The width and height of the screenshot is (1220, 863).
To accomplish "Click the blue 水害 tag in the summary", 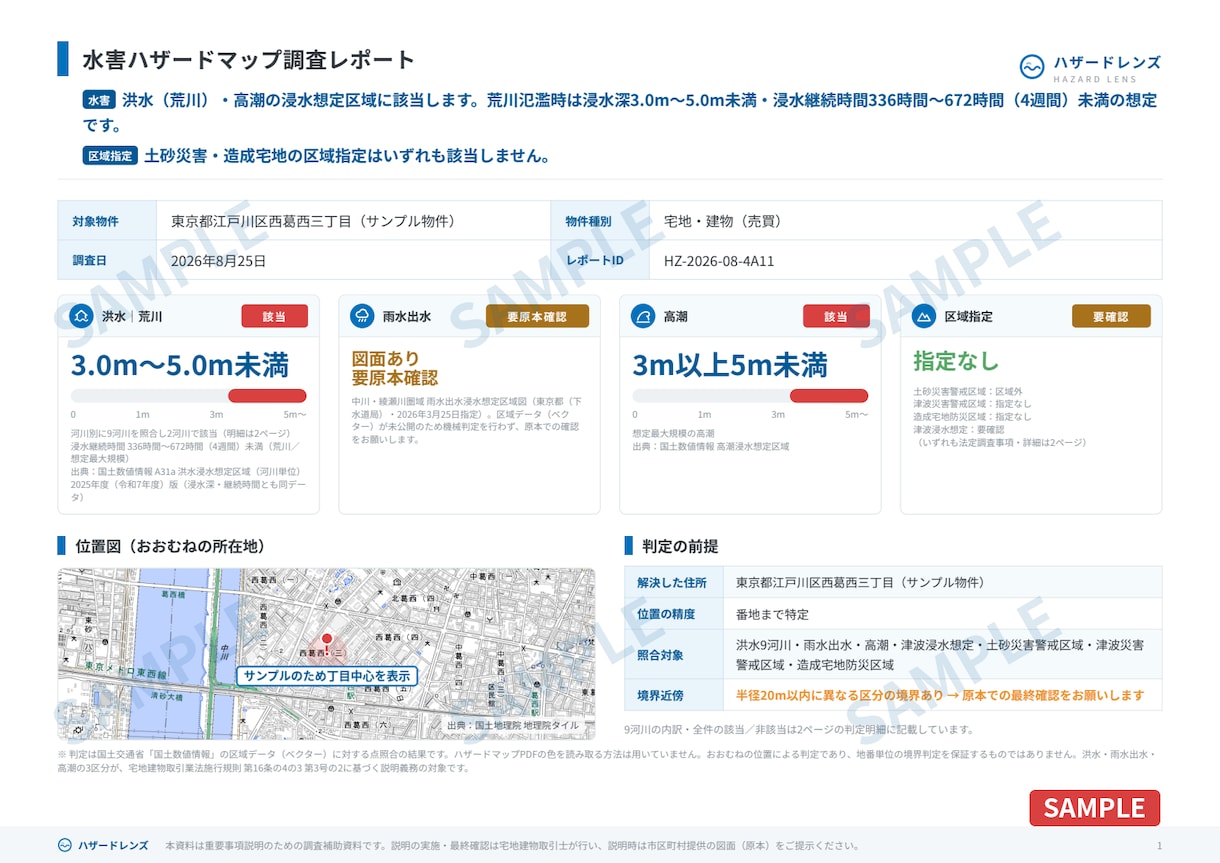I will pyautogui.click(x=98, y=100).
